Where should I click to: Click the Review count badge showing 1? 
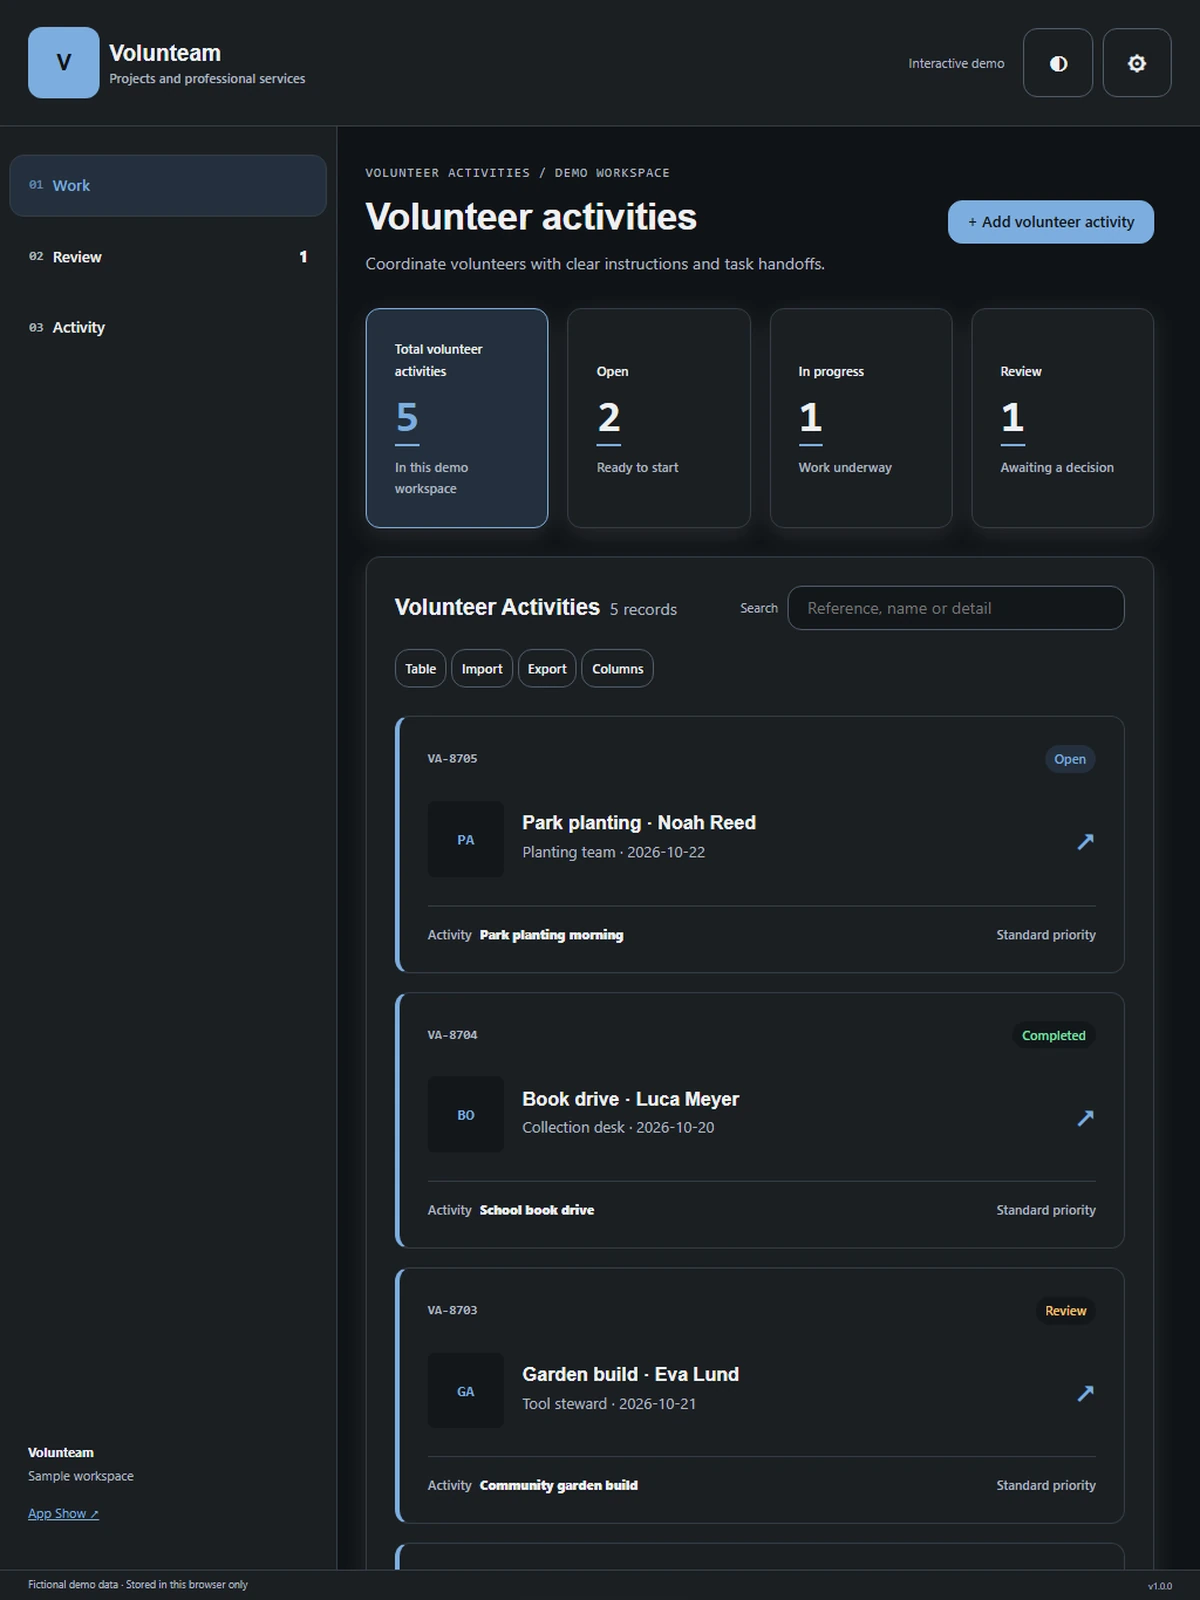point(303,257)
